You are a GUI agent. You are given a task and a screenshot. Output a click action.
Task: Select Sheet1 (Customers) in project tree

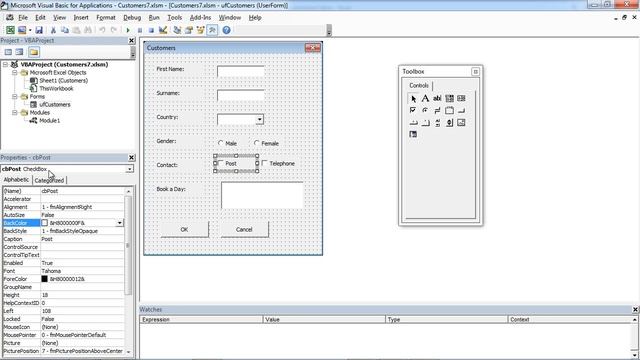tap(63, 80)
